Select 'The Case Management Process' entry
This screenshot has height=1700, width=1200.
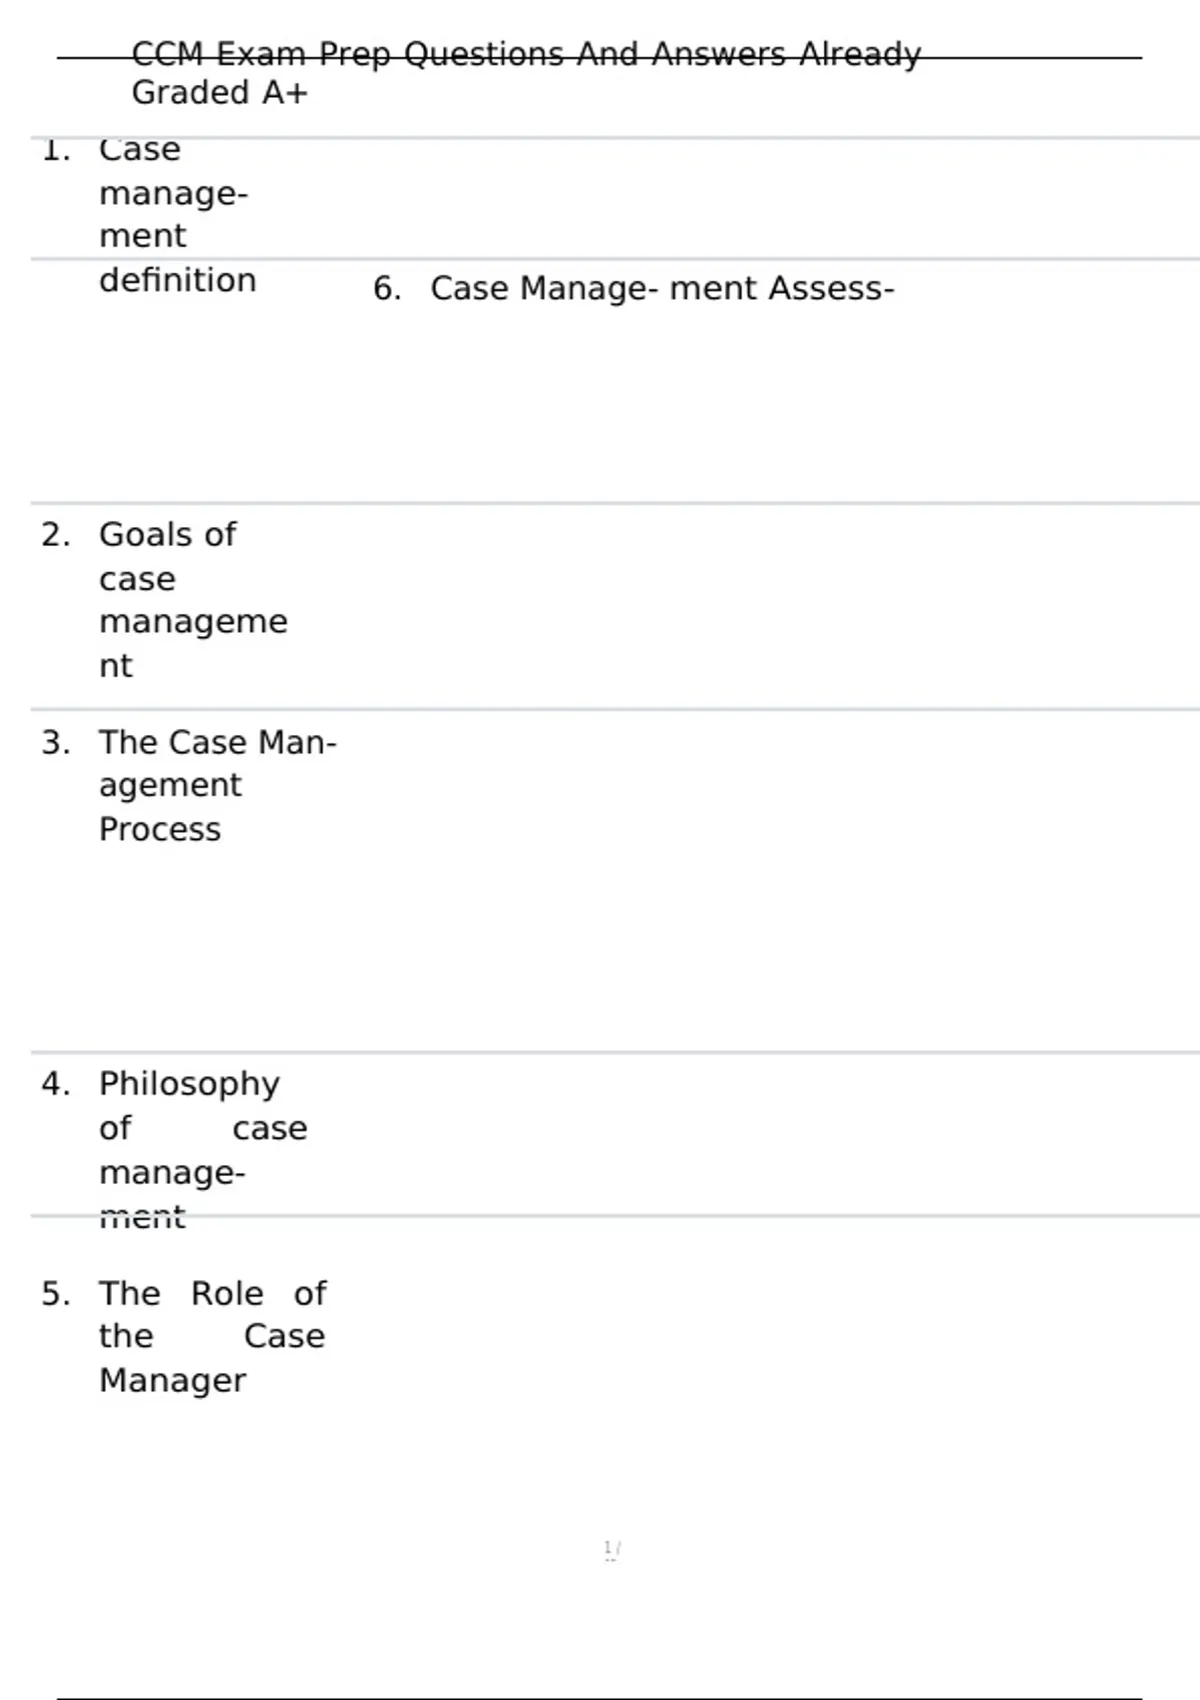[x=218, y=786]
